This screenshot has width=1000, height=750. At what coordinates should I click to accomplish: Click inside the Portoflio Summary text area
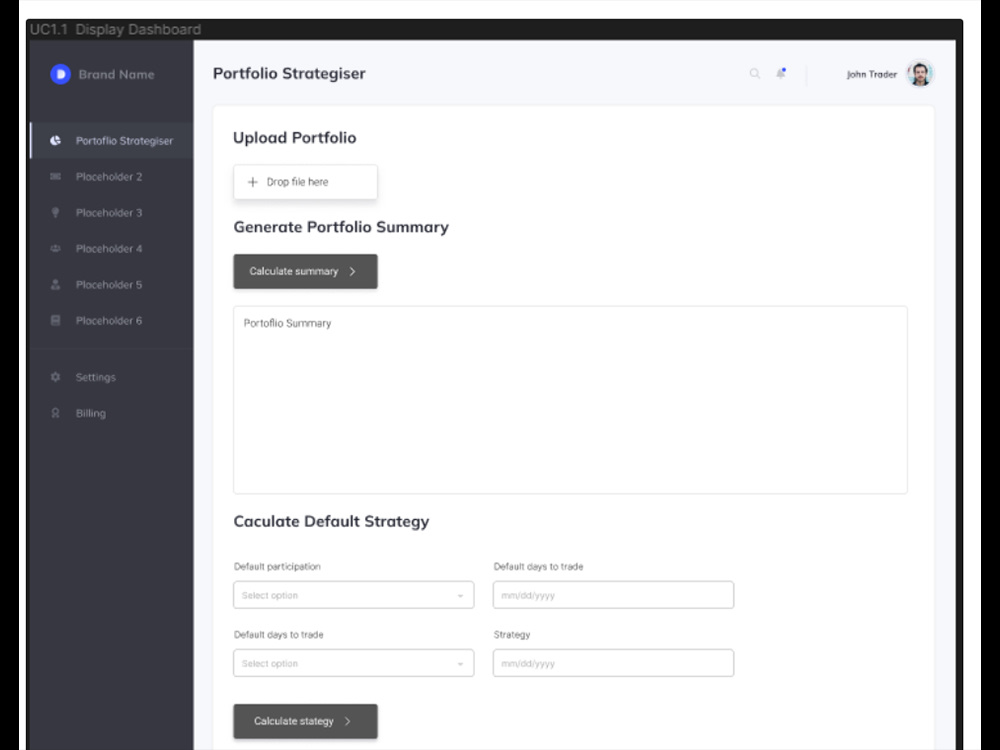(x=570, y=400)
